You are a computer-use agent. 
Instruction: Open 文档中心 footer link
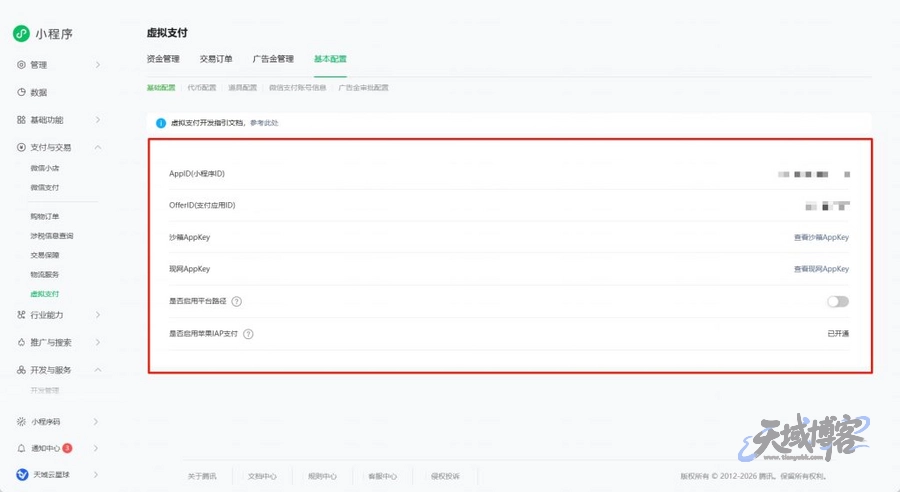[x=262, y=476]
